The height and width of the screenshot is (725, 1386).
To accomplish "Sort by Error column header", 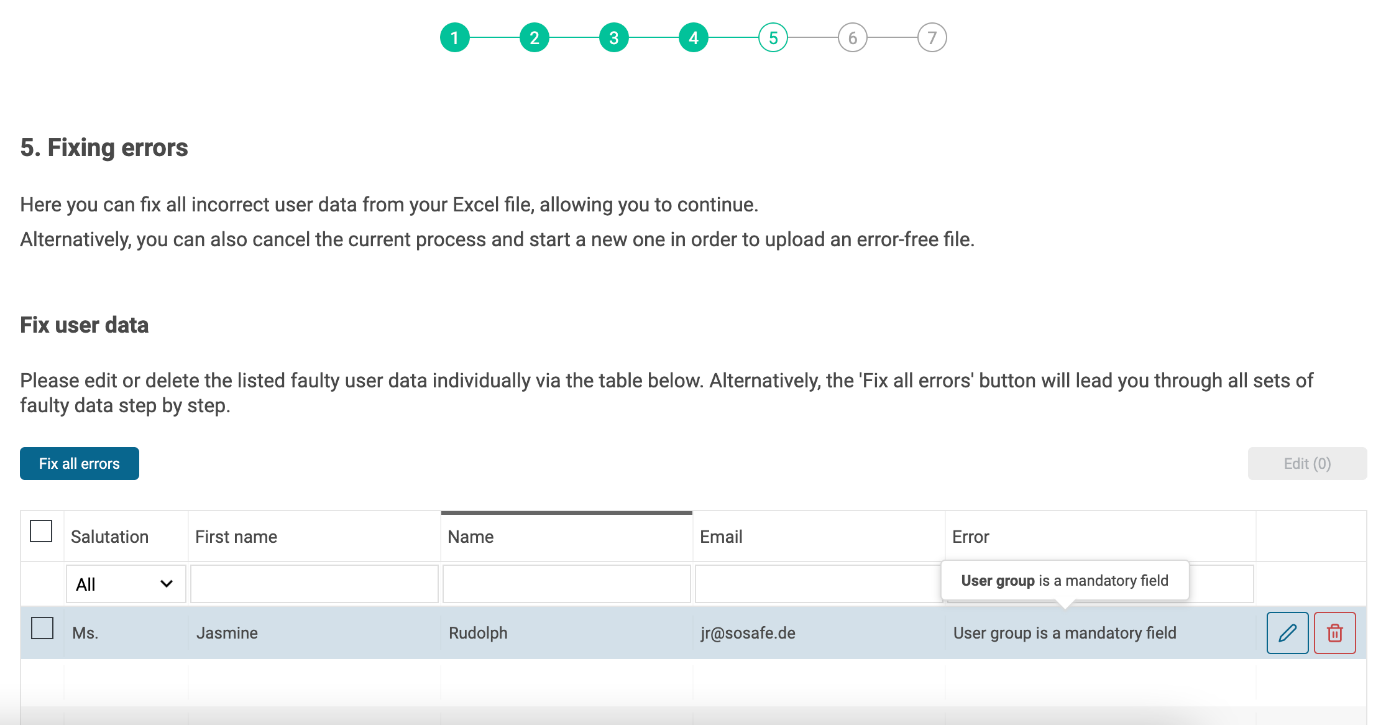I will 970,537.
